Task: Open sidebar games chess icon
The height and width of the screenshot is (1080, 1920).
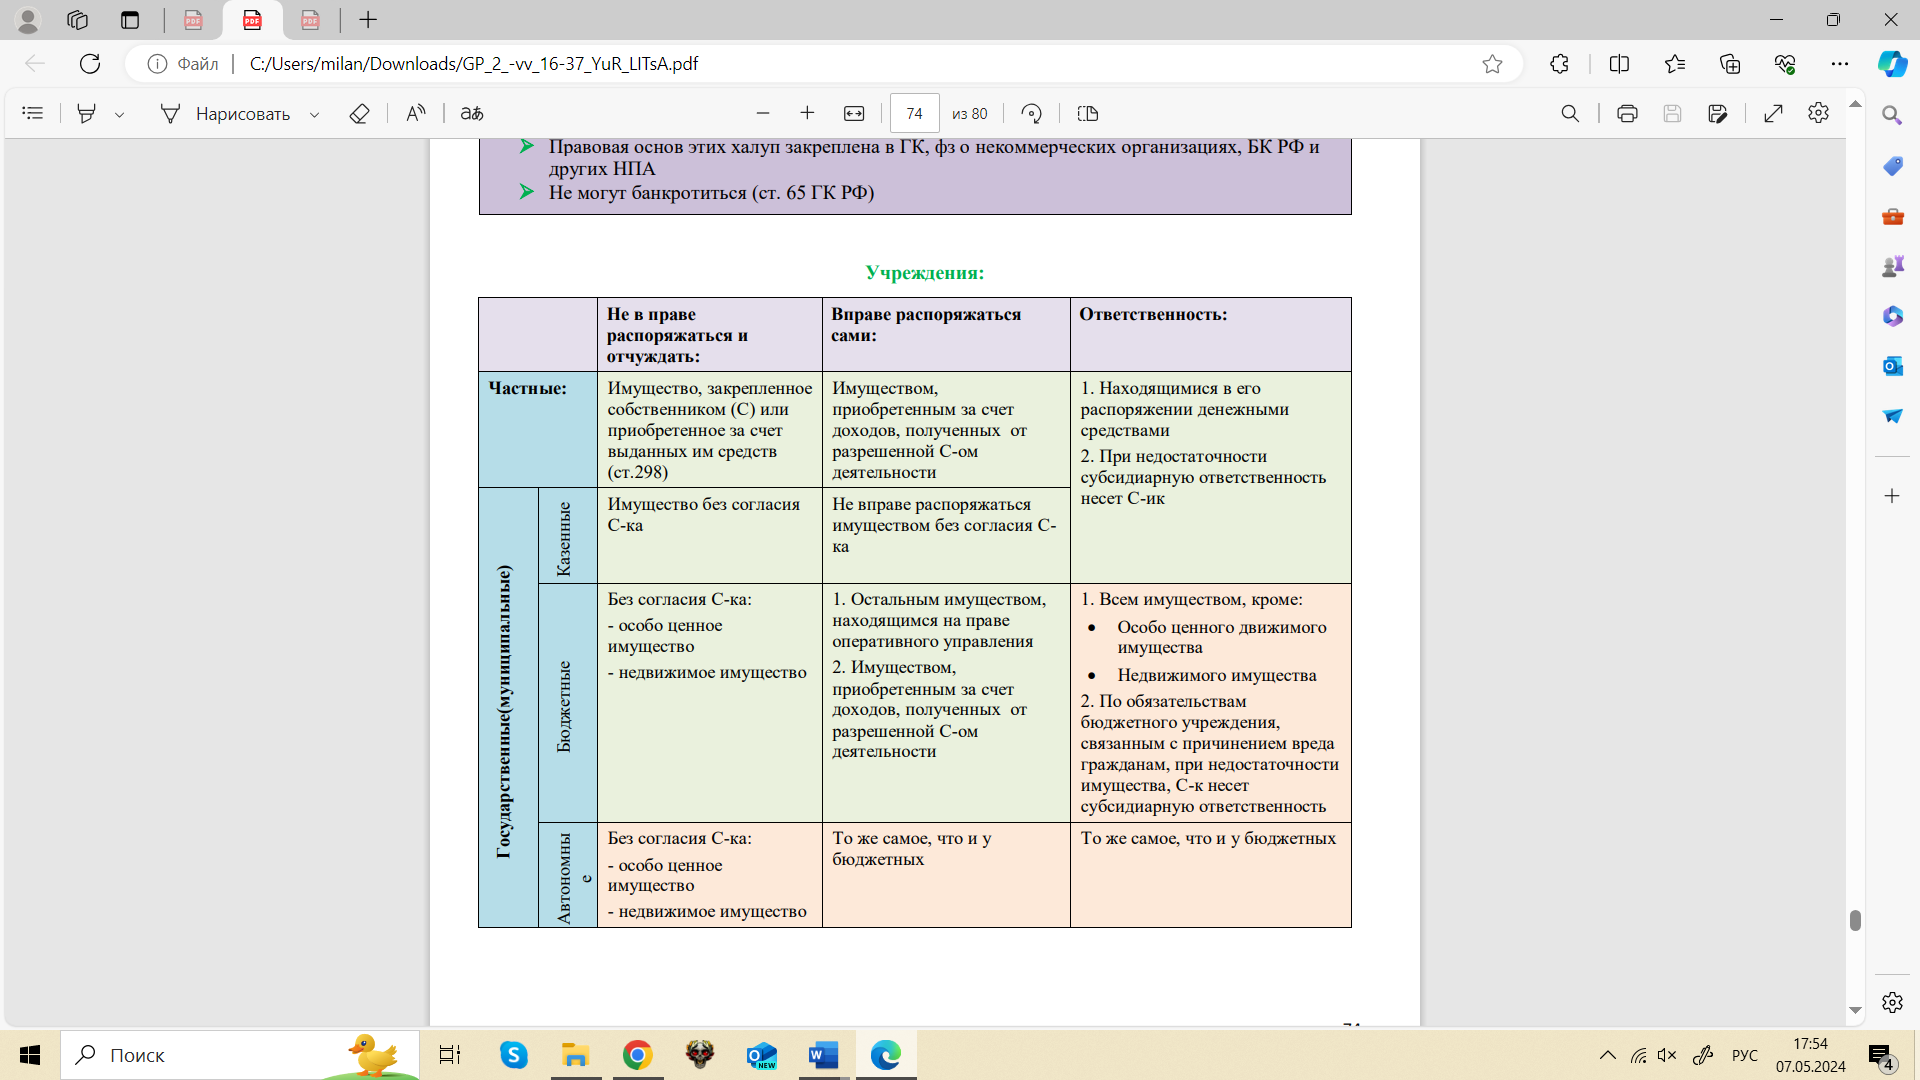Action: [1892, 266]
